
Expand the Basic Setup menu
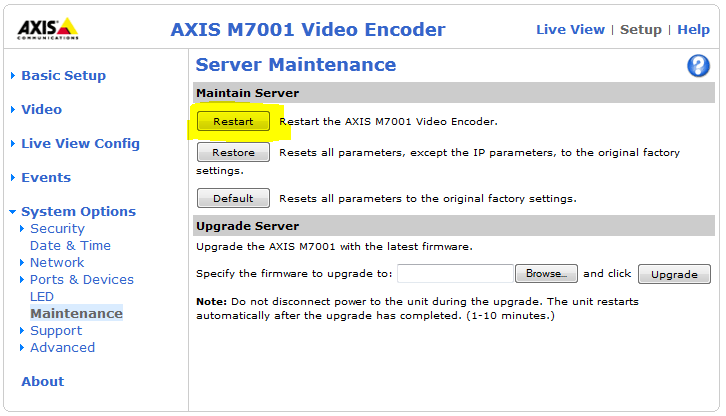click(x=63, y=75)
